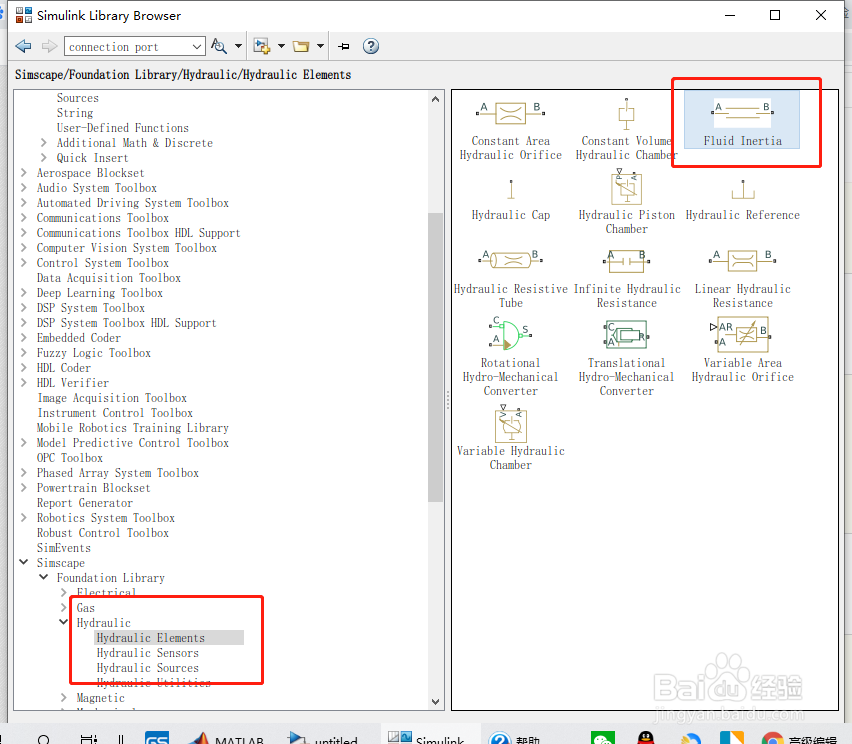
Task: Open WeChat from the taskbar
Action: point(603,738)
